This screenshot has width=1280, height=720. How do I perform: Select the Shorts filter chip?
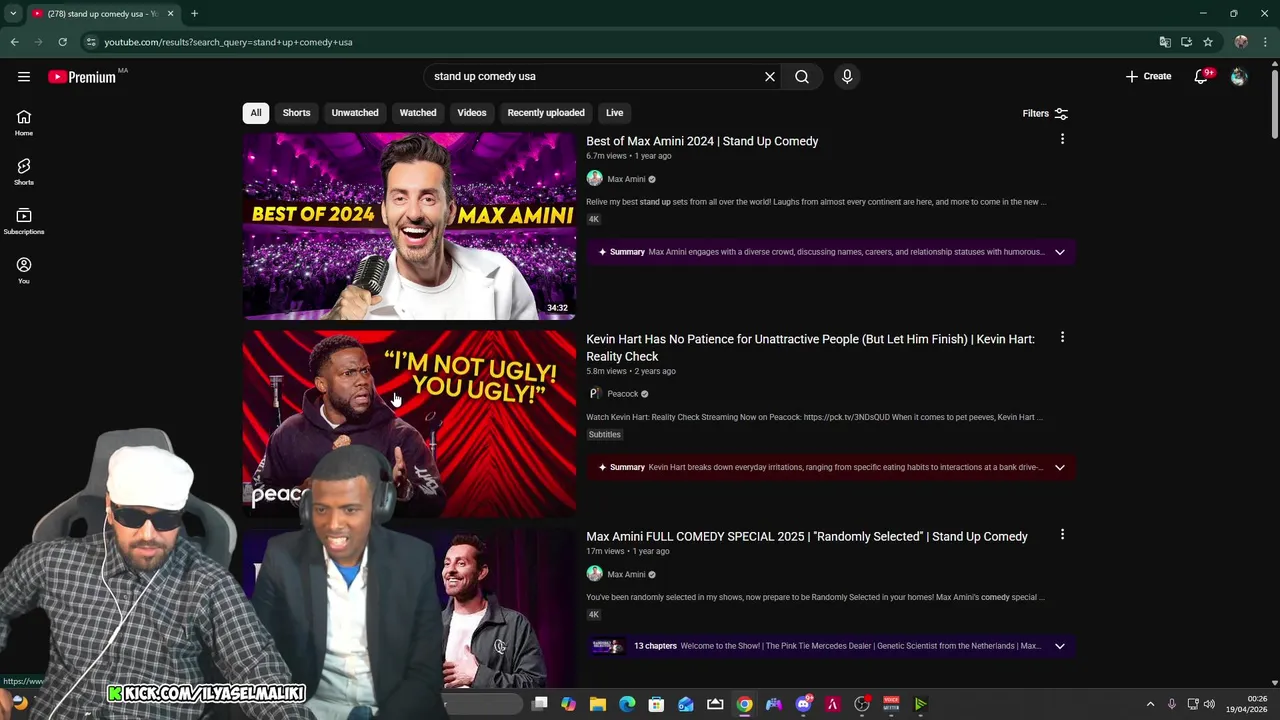pyautogui.click(x=296, y=113)
